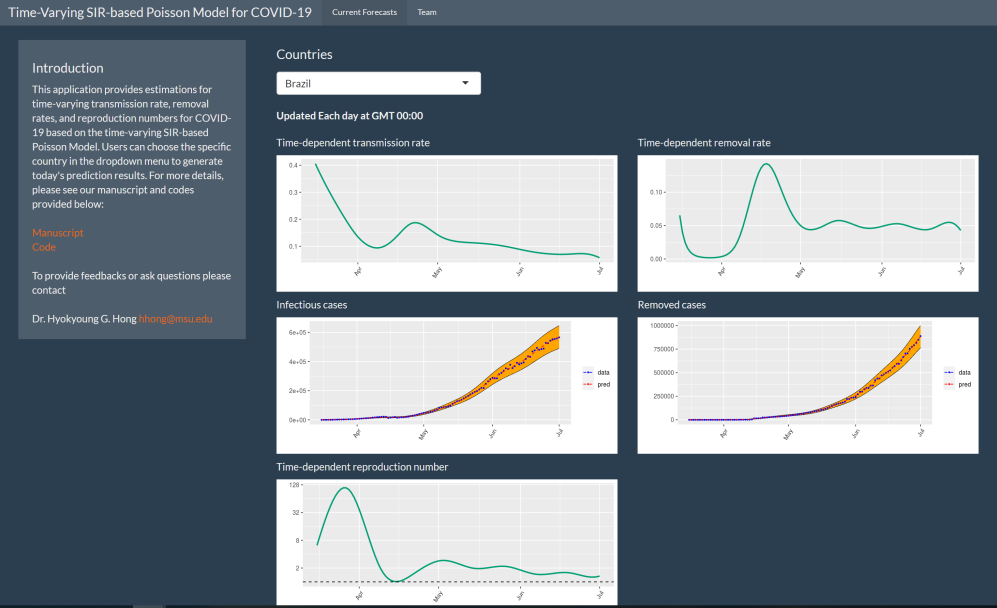Click the Infectious cases plot
This screenshot has width=997, height=608.
(430, 385)
